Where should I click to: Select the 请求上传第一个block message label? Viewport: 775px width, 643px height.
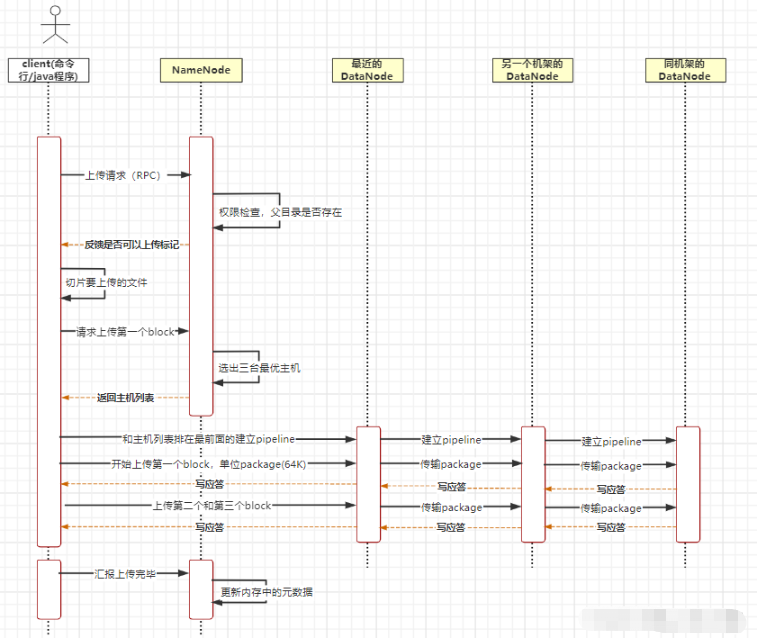[125, 332]
